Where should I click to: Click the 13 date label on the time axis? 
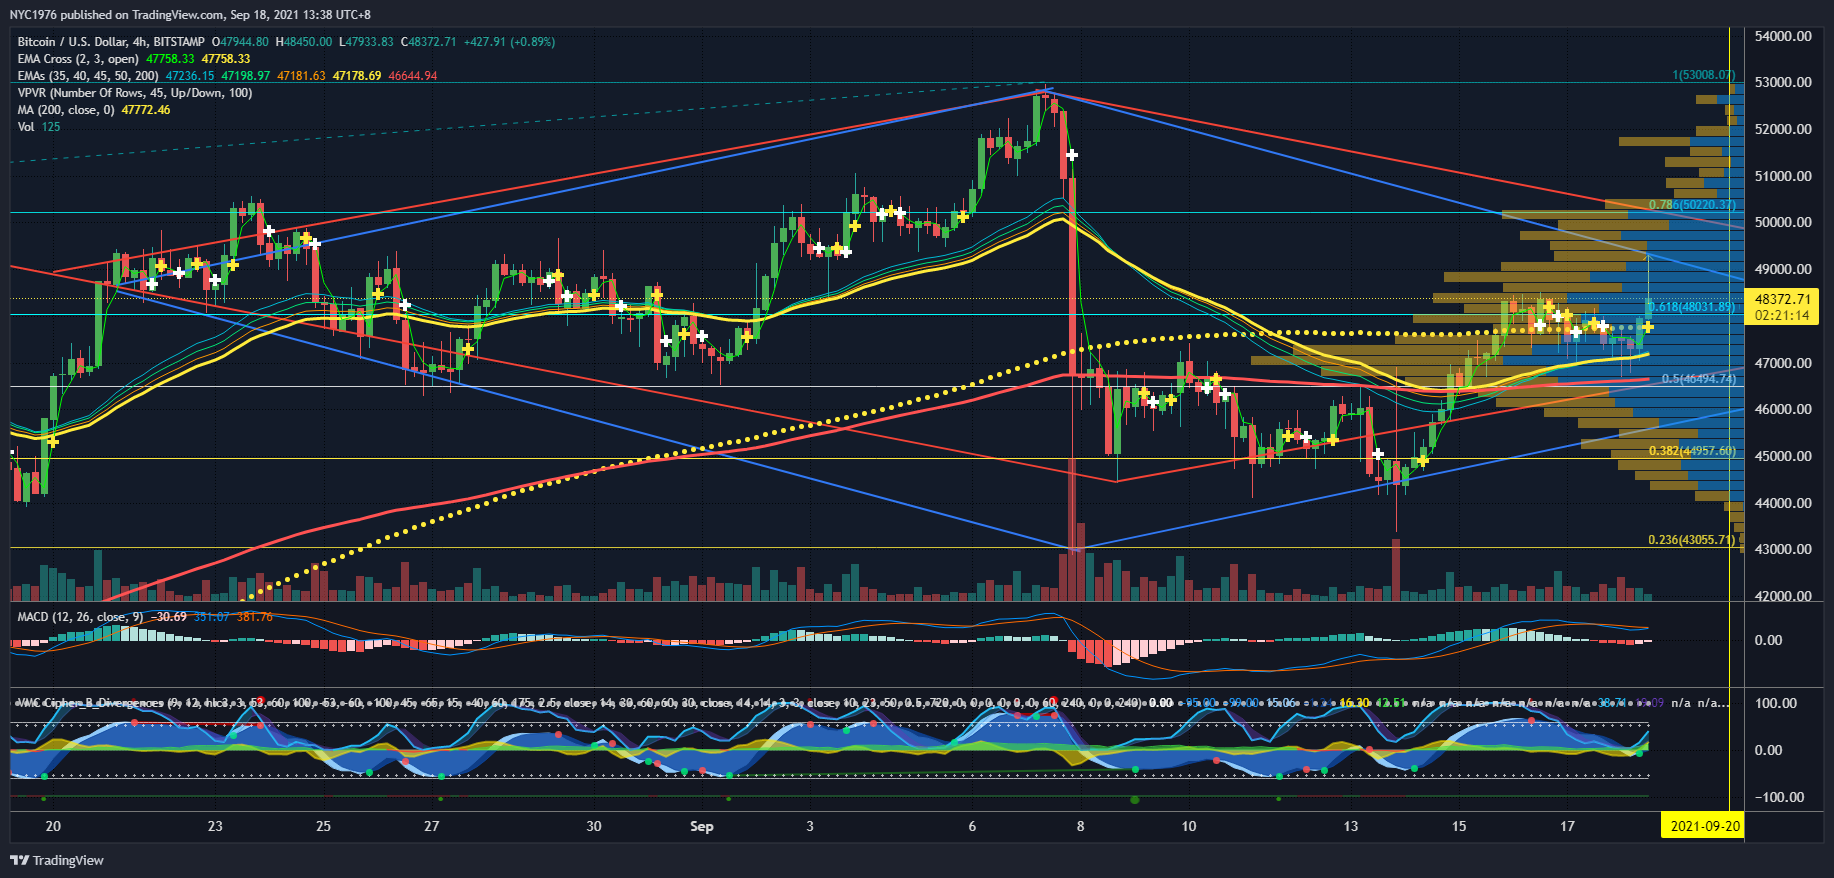pyautogui.click(x=1351, y=826)
